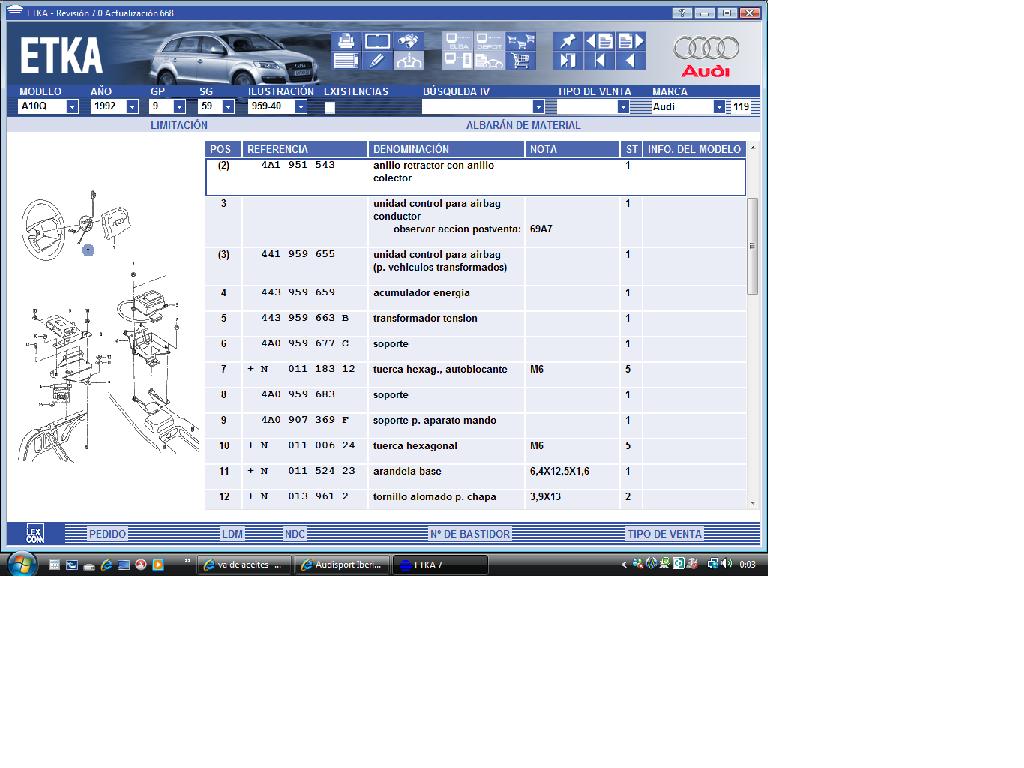Click the LDM button
The height and width of the screenshot is (768, 1024).
[232, 534]
